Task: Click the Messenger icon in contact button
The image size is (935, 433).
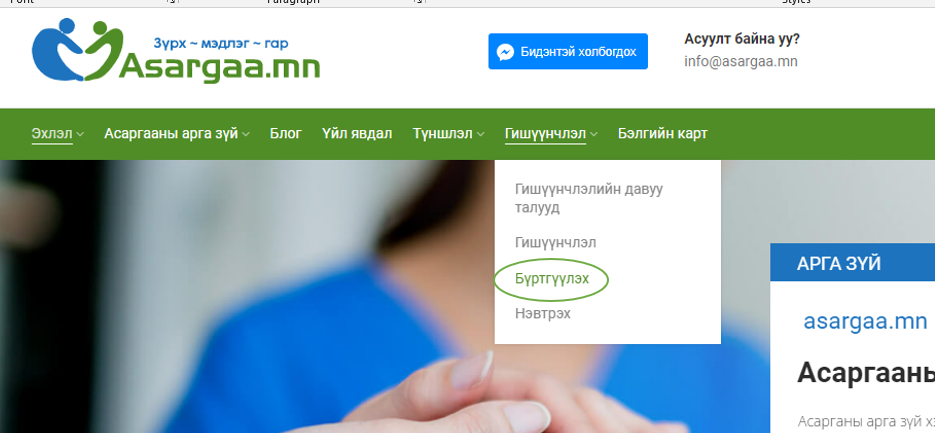Action: 505,52
